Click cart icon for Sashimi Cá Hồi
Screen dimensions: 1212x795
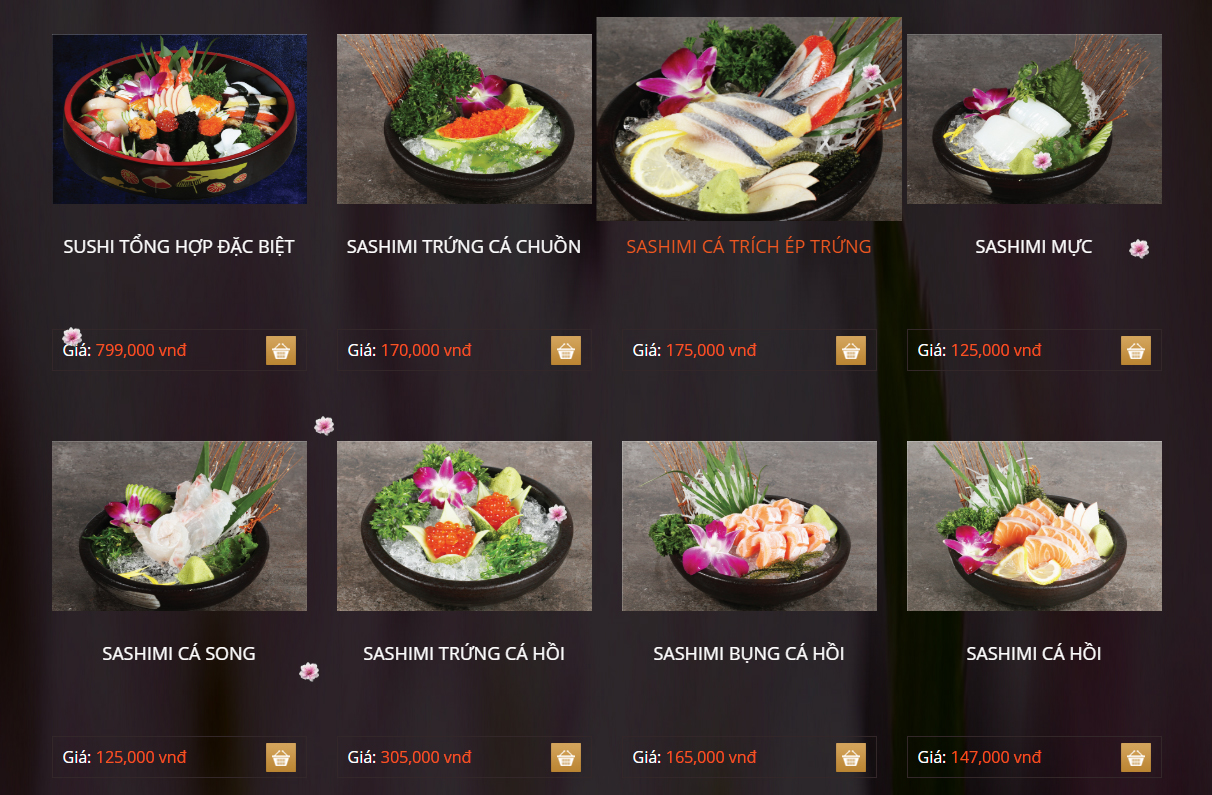coord(1136,758)
